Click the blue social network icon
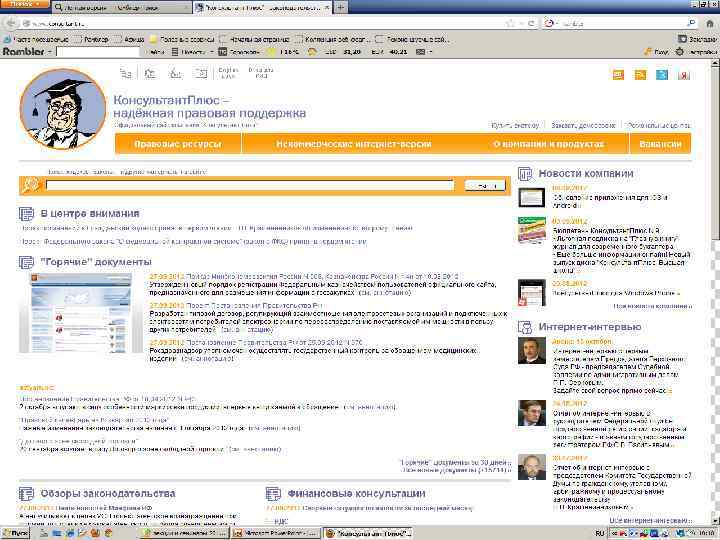720x540 pixels. tap(662, 75)
